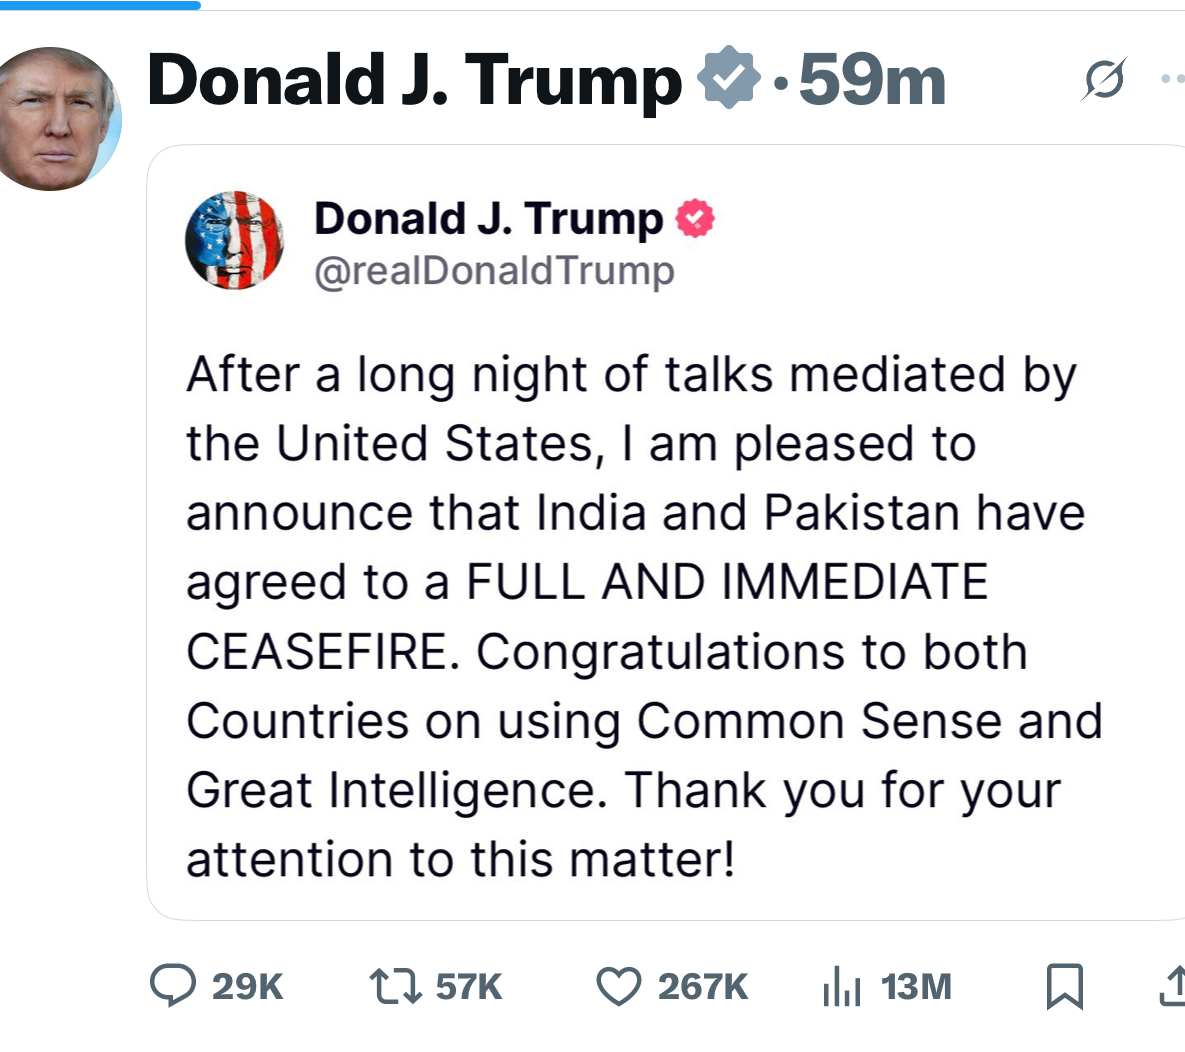
Task: Like the post with the heart icon
Action: 618,987
